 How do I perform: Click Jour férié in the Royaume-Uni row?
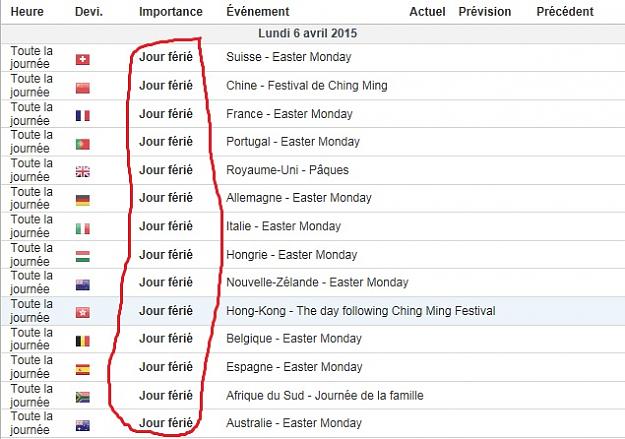(166, 170)
